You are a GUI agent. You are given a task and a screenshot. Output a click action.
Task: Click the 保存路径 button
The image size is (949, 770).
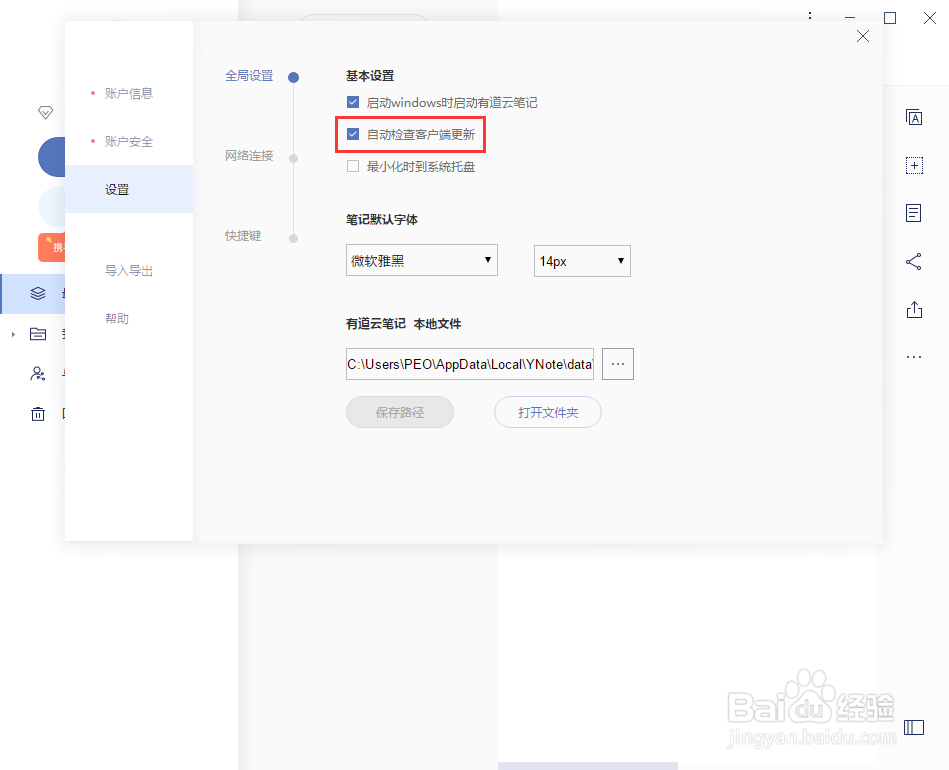[x=399, y=412]
